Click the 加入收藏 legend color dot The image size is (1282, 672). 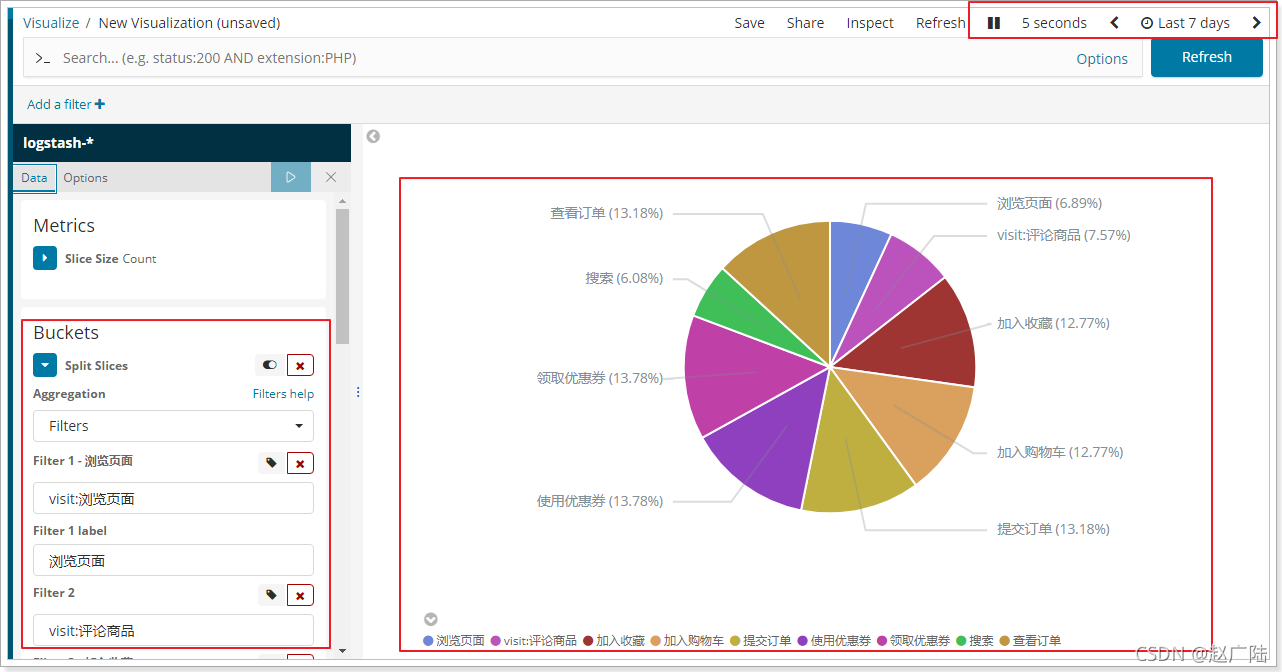588,641
